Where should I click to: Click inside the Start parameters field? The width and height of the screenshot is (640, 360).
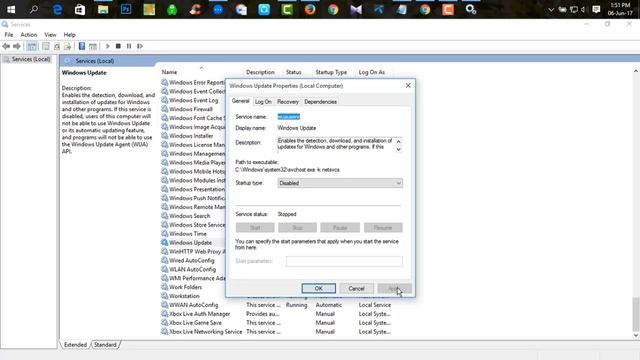pyautogui.click(x=344, y=261)
